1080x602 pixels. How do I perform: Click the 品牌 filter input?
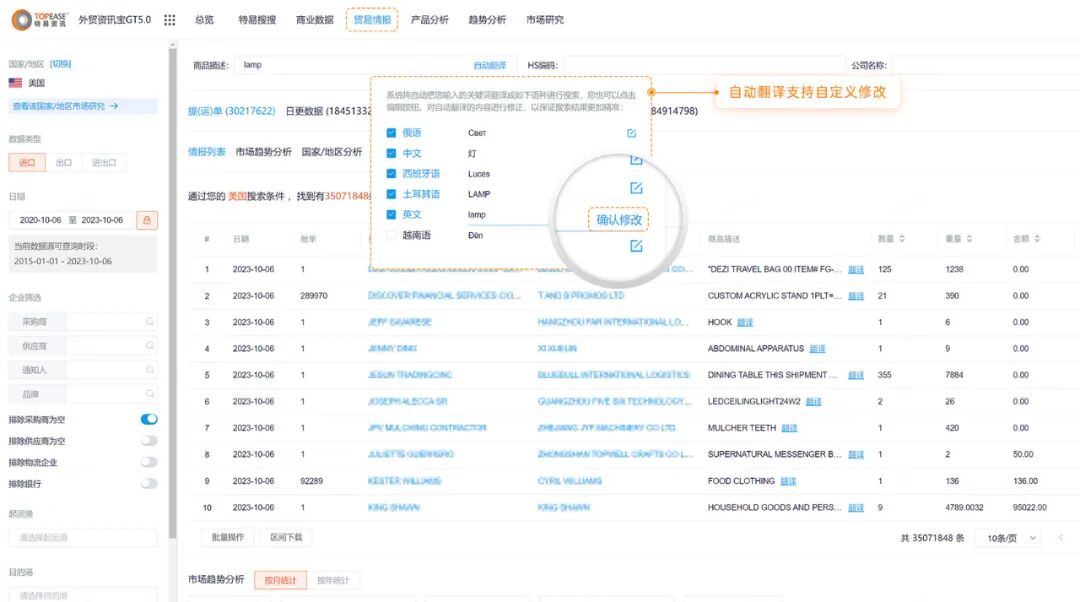pos(112,394)
